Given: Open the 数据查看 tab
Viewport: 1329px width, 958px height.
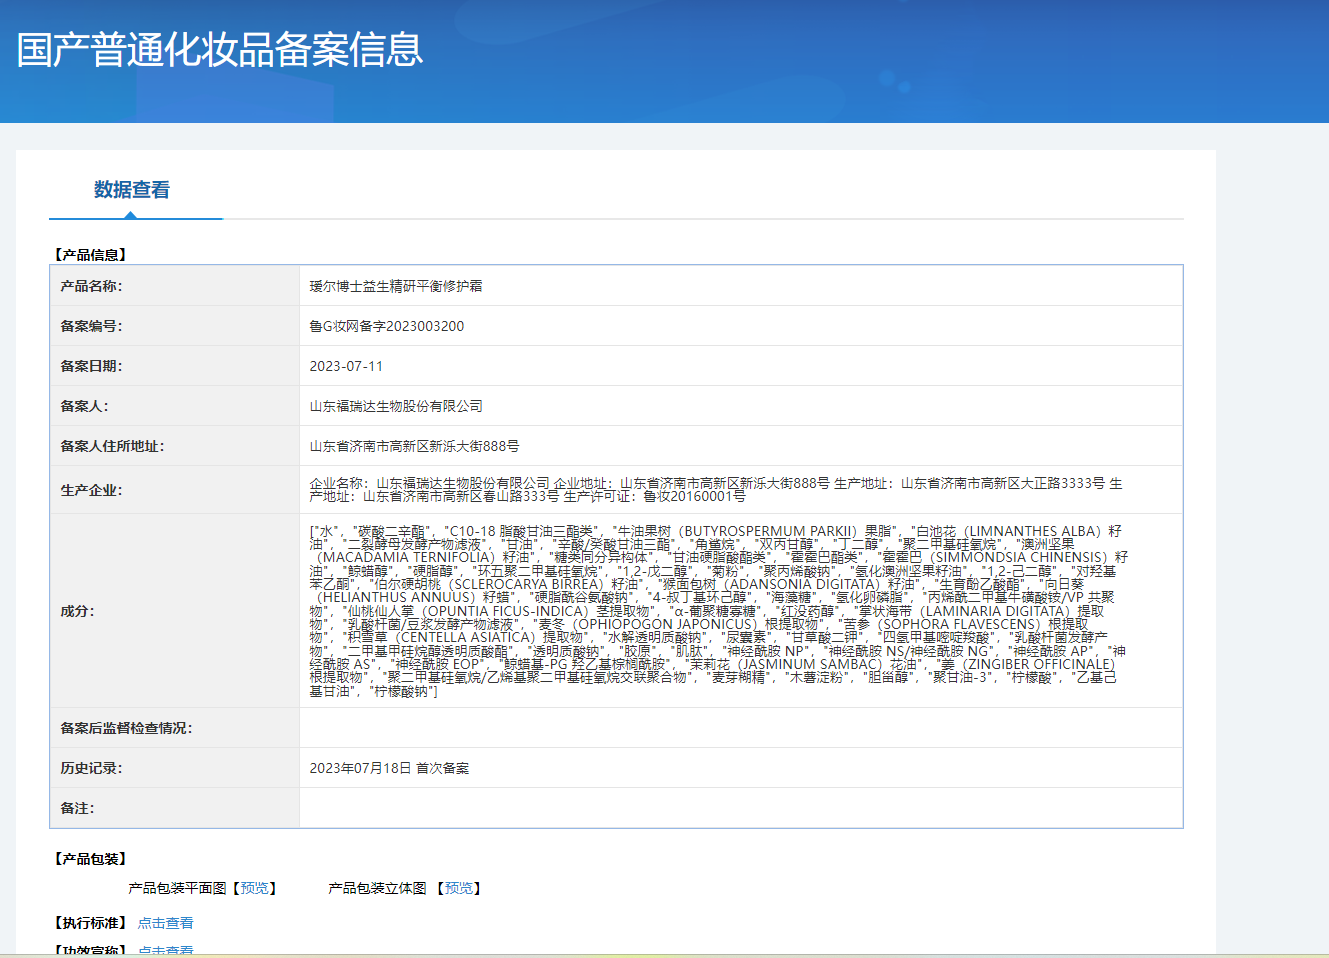Looking at the screenshot, I should tap(132, 190).
